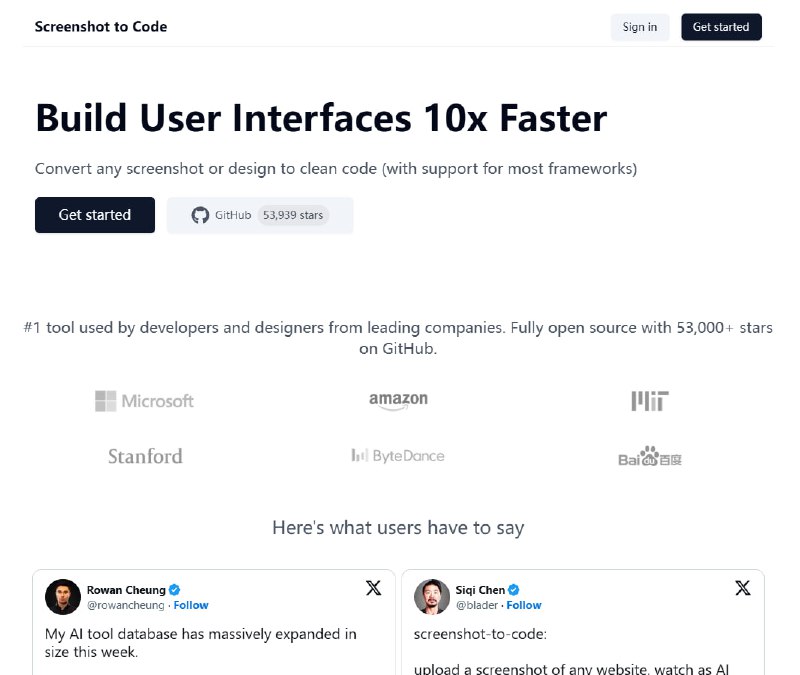
Task: Open the 53,939 stars badge
Action: 293,215
